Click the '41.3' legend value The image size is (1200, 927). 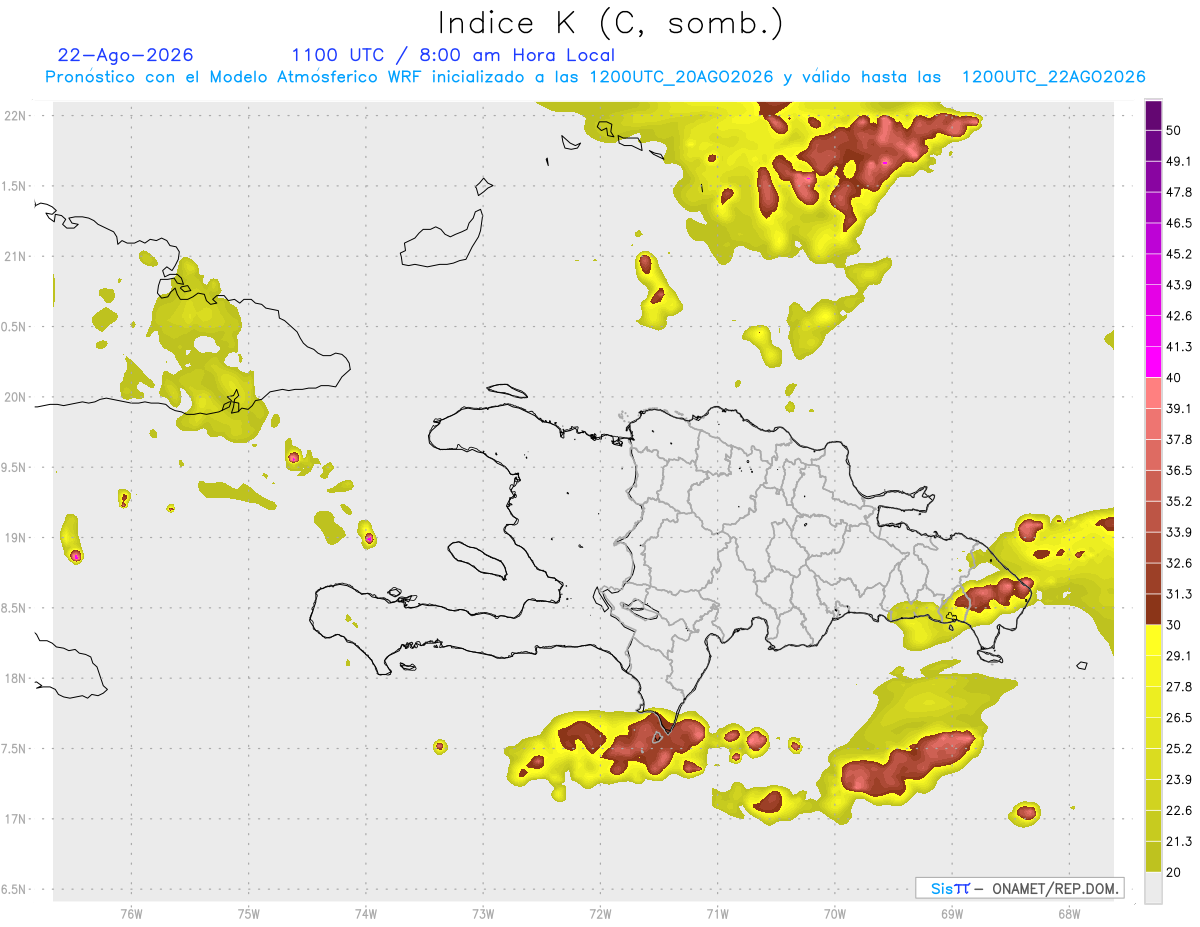tap(1179, 347)
